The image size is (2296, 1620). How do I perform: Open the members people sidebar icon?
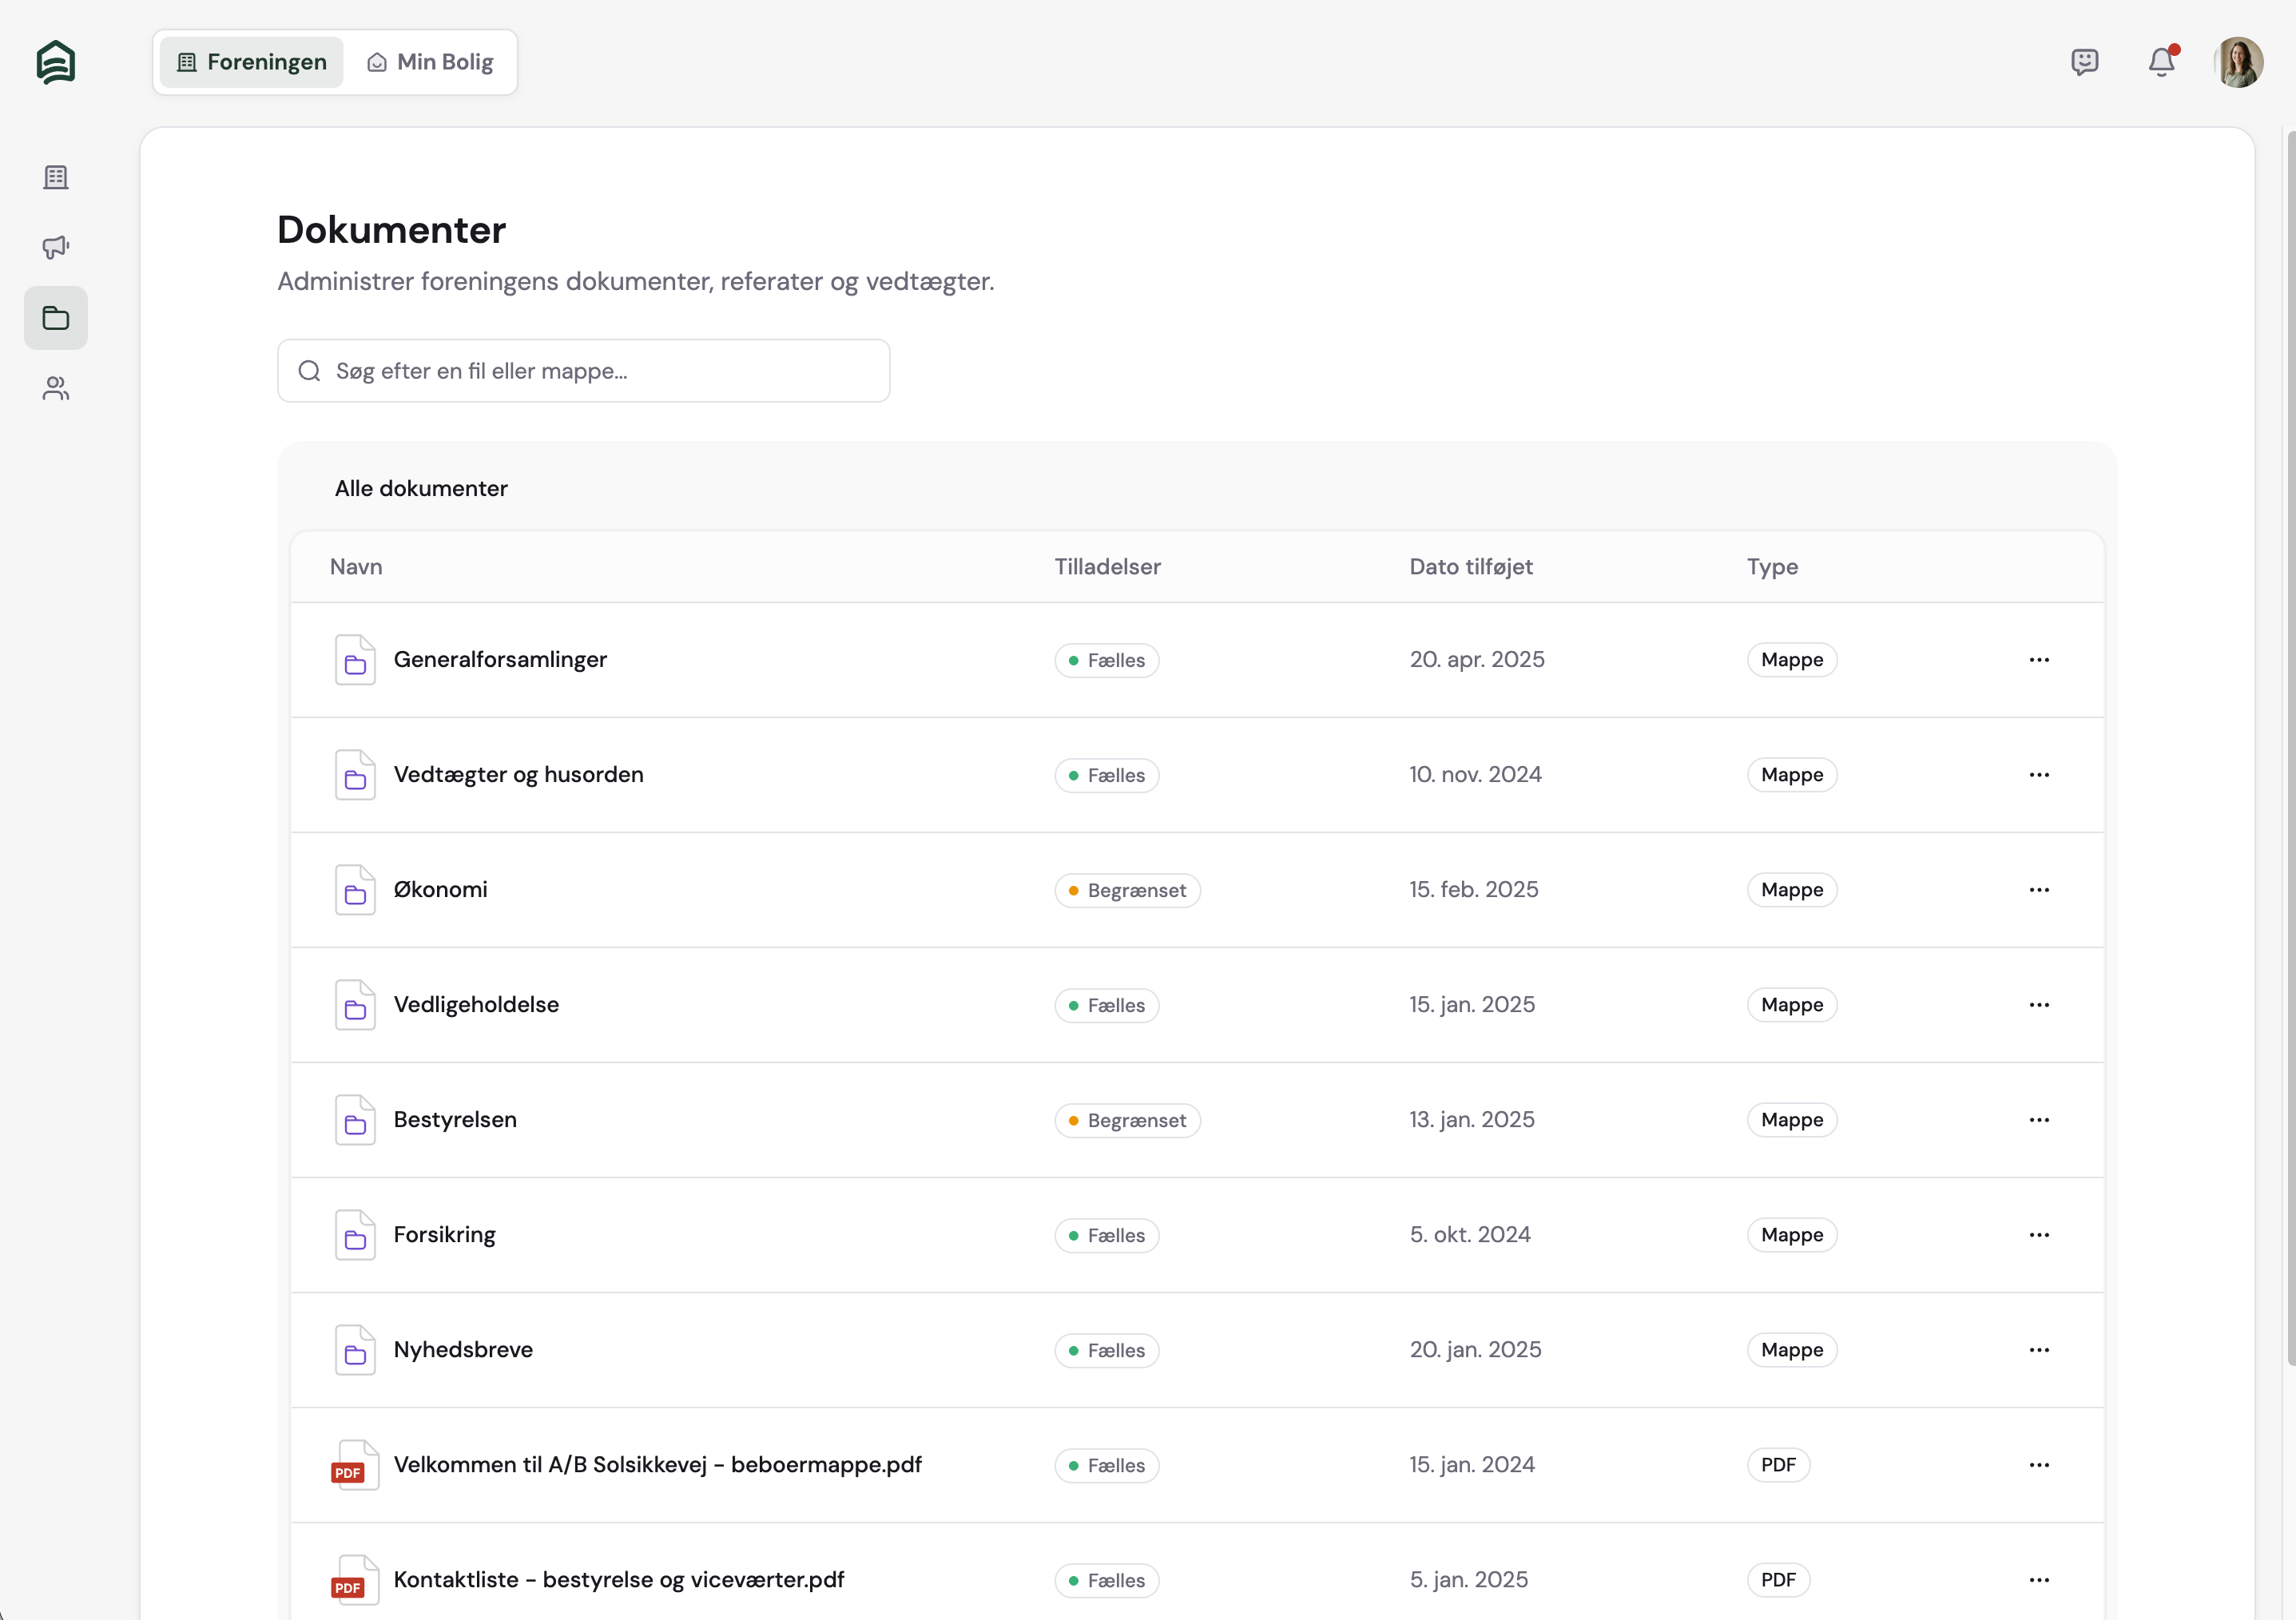click(x=56, y=388)
